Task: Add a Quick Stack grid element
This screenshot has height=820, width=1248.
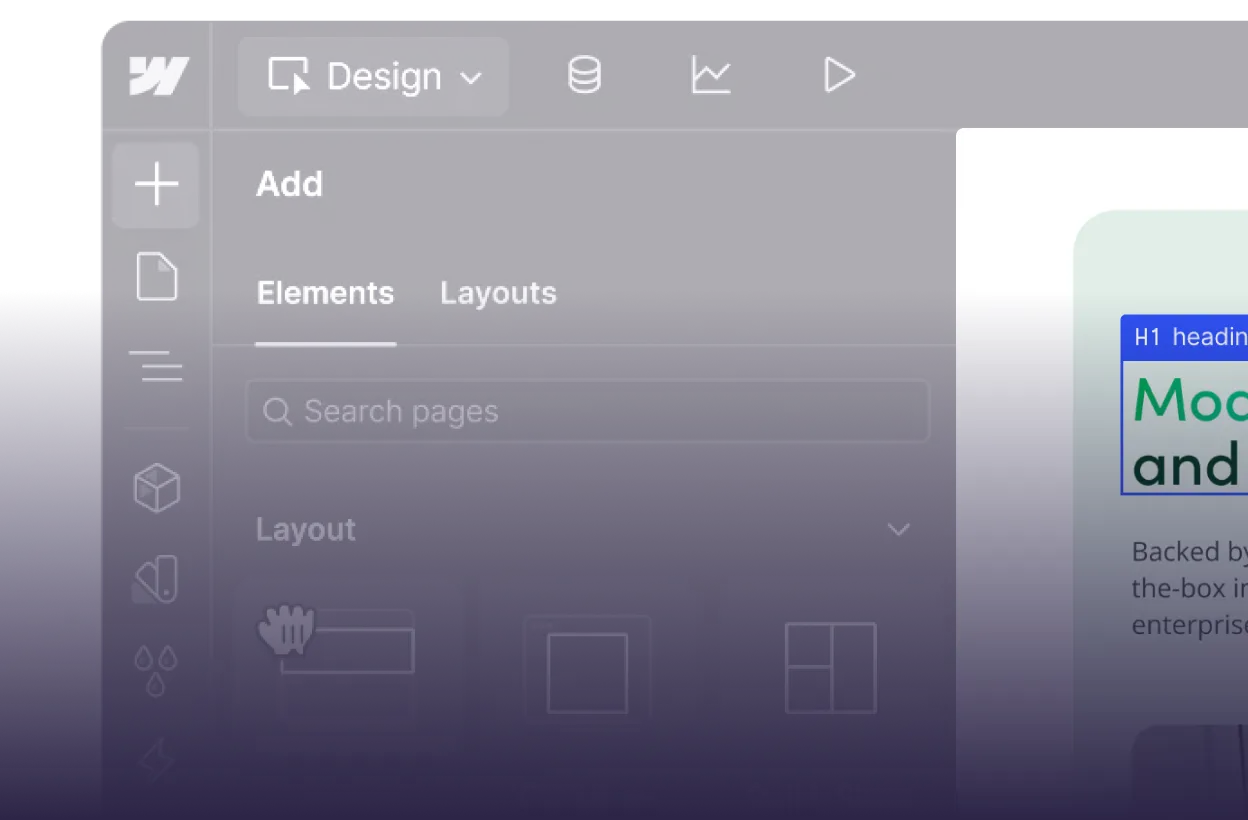Action: 830,668
